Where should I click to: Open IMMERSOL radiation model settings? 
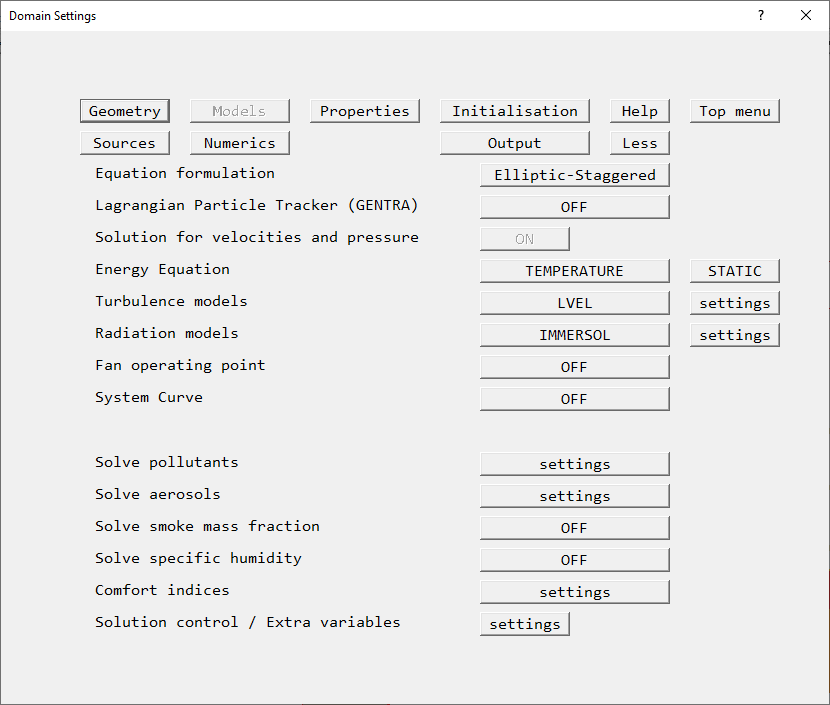734,335
